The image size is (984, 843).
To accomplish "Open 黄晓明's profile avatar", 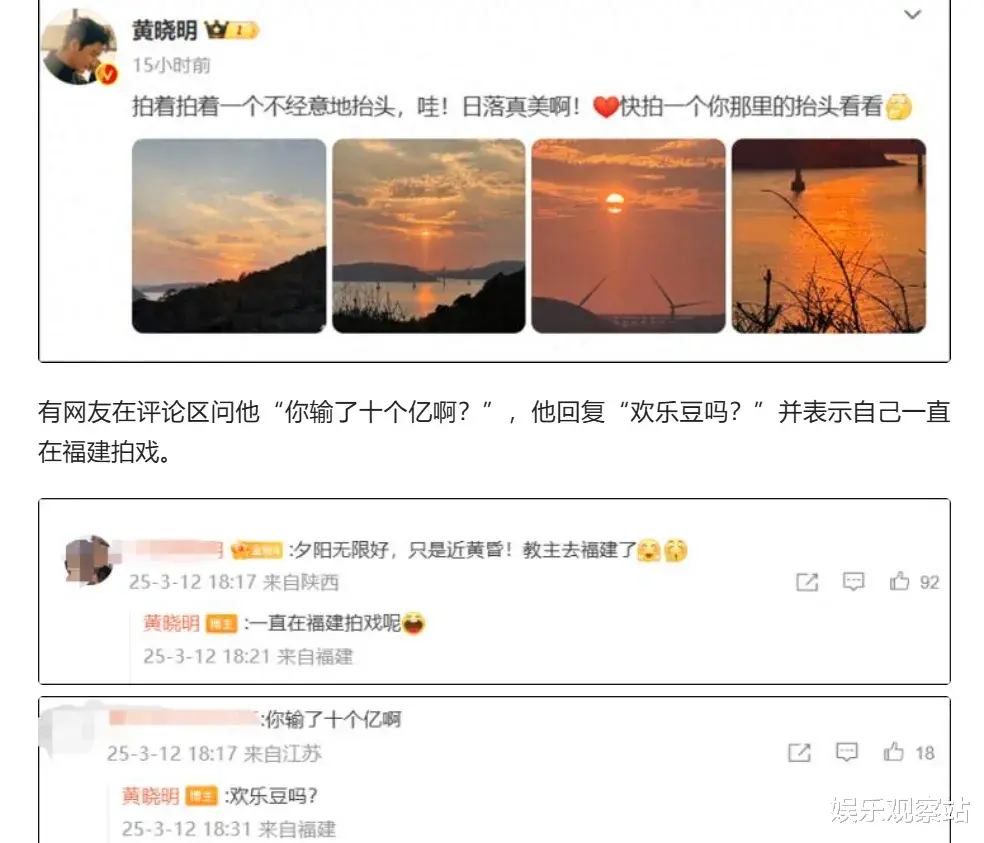I will pyautogui.click(x=79, y=47).
